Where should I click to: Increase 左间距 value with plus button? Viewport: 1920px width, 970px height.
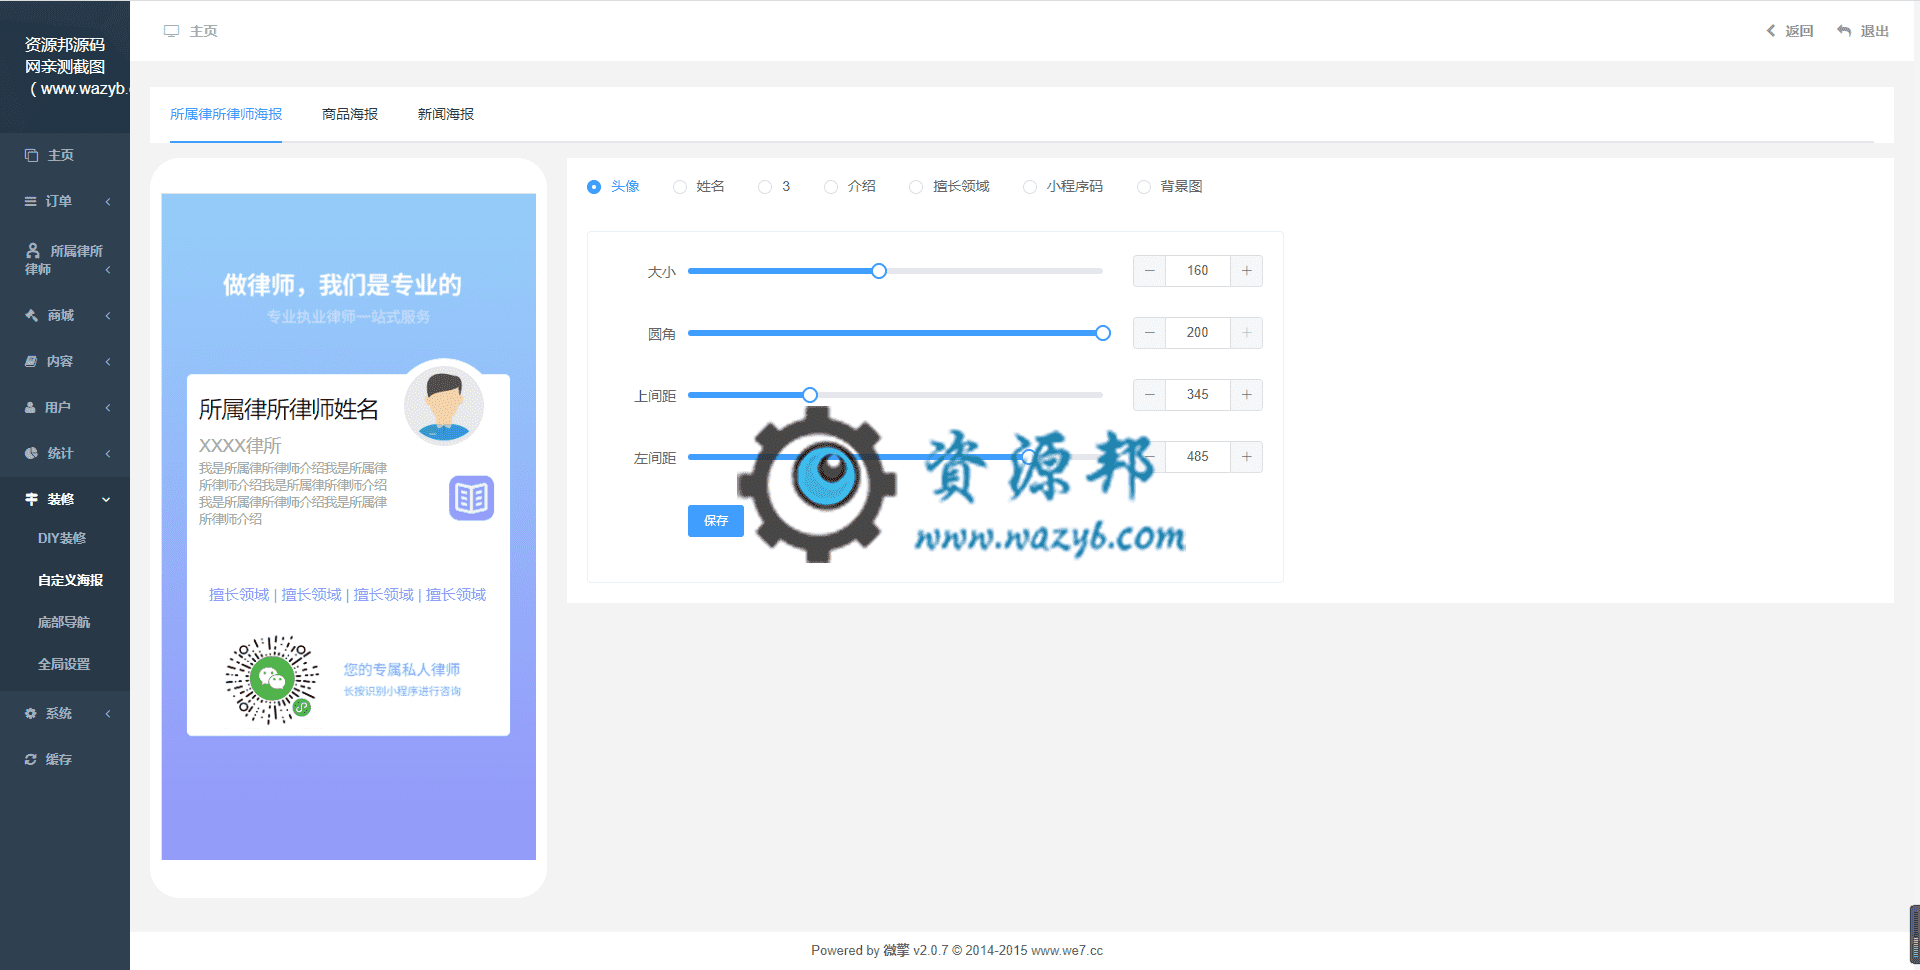pyautogui.click(x=1246, y=457)
